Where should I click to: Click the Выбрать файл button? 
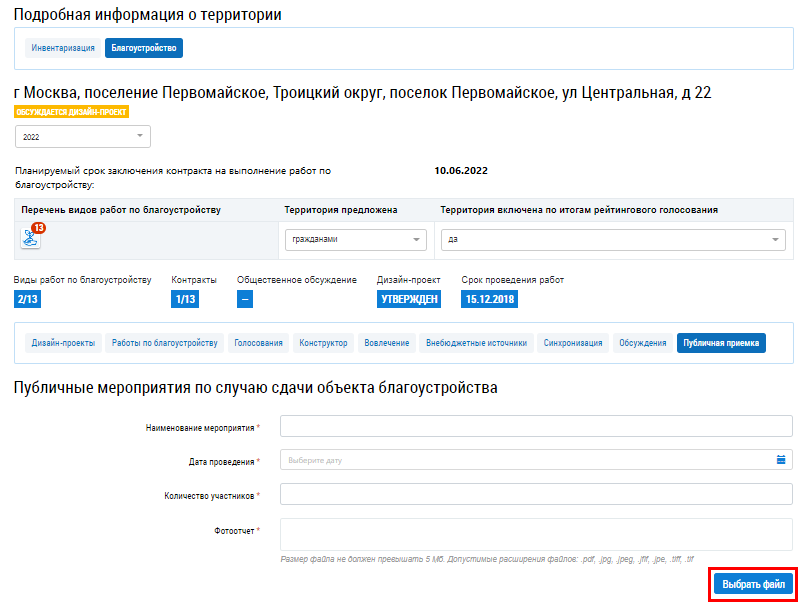click(x=753, y=584)
